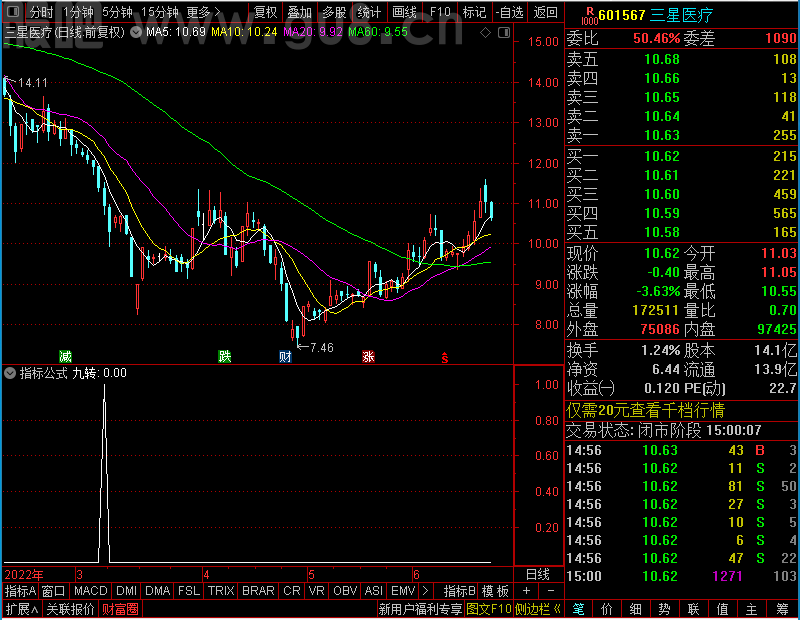Select the 5分钟 period
The width and height of the screenshot is (800, 620).
pos(117,12)
